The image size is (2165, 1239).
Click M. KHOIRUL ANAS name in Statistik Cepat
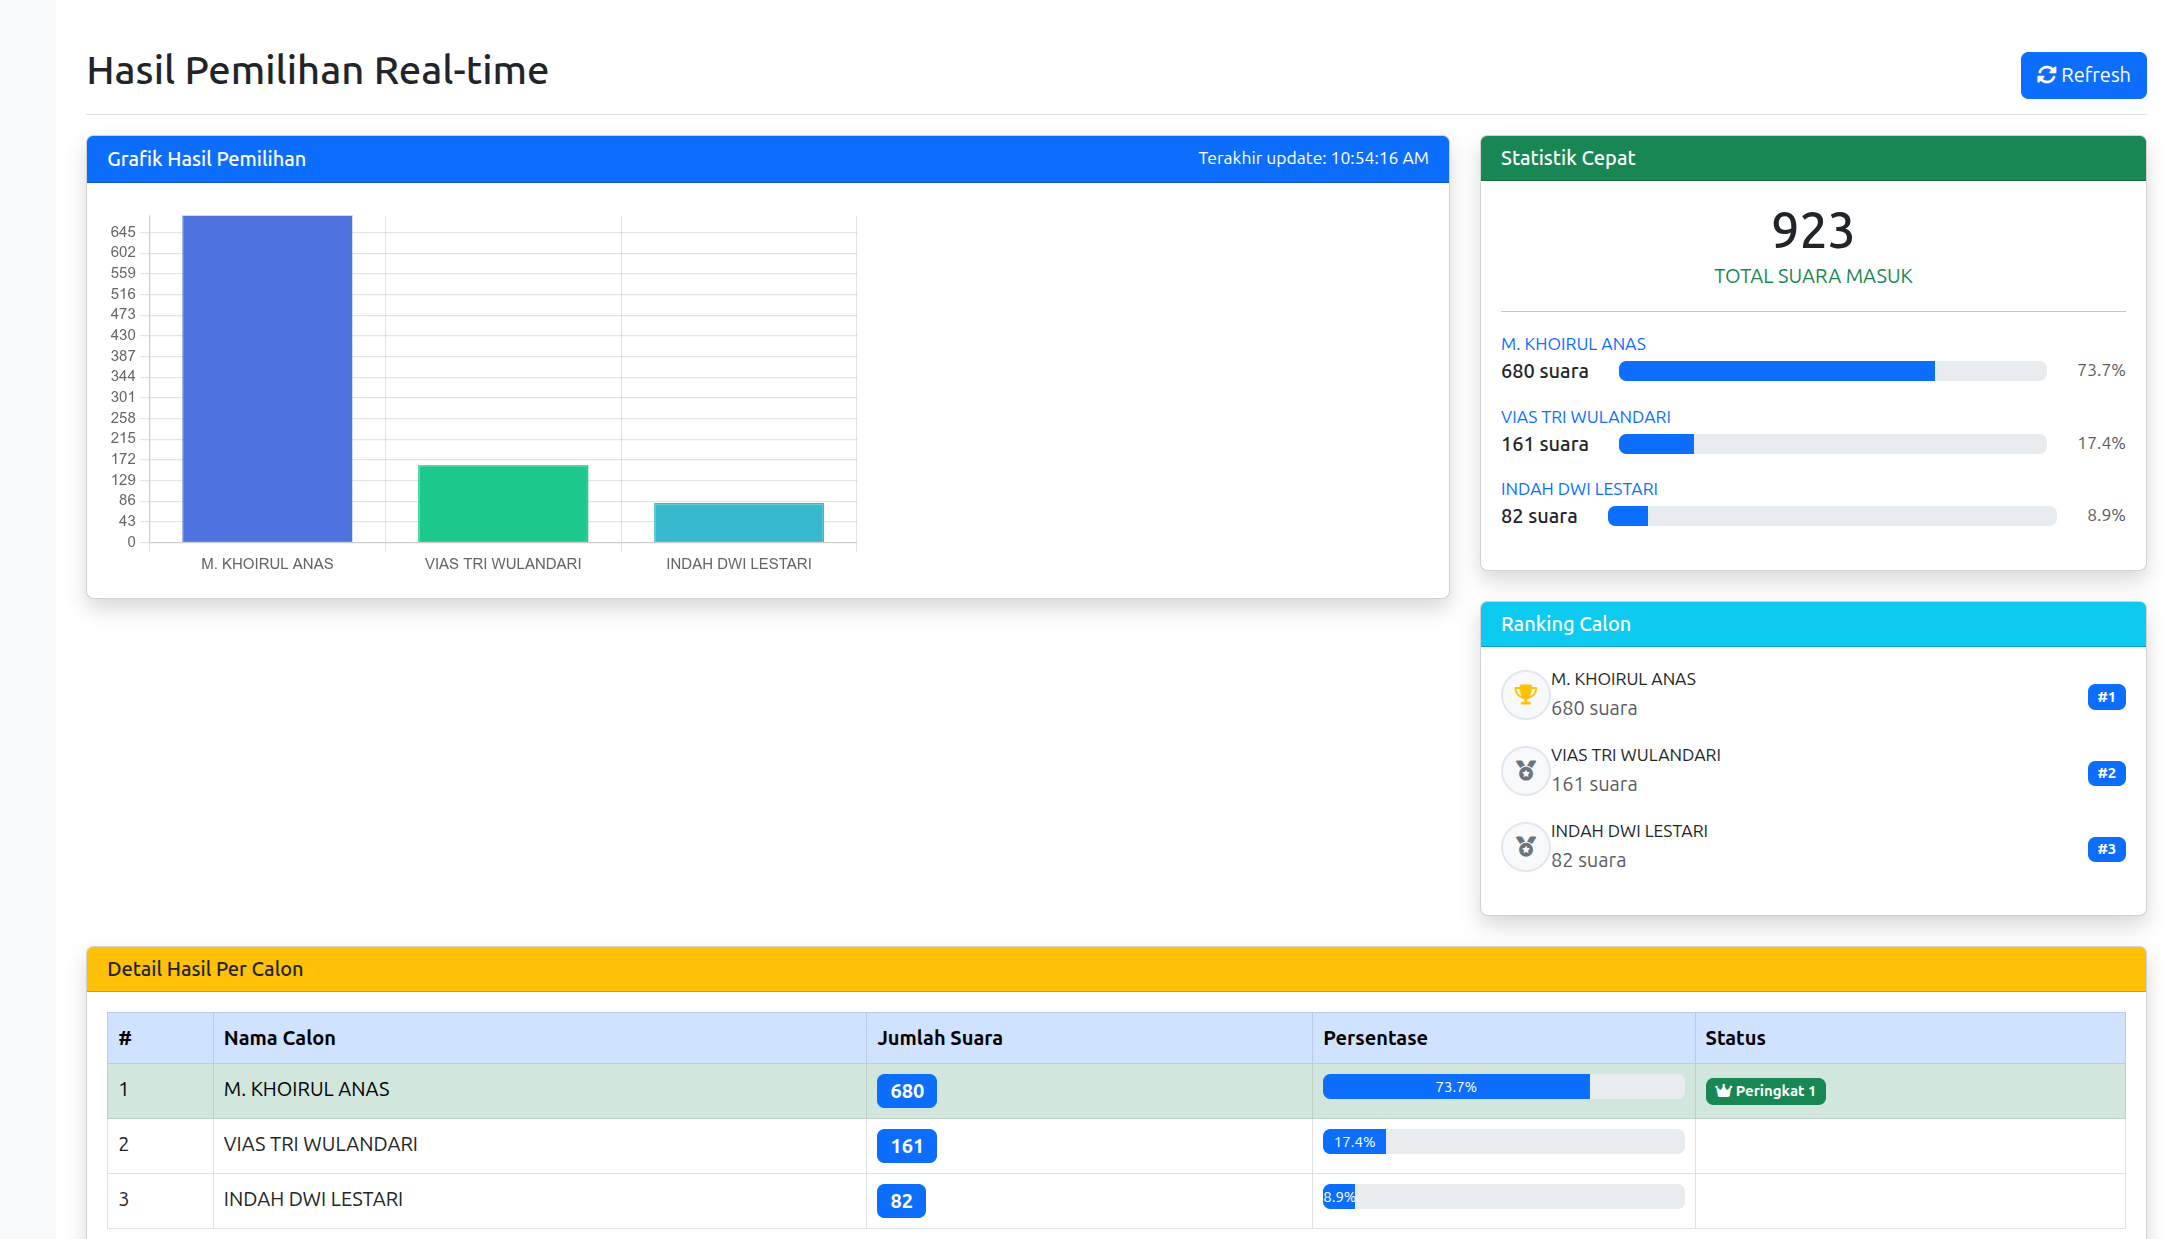tap(1573, 344)
